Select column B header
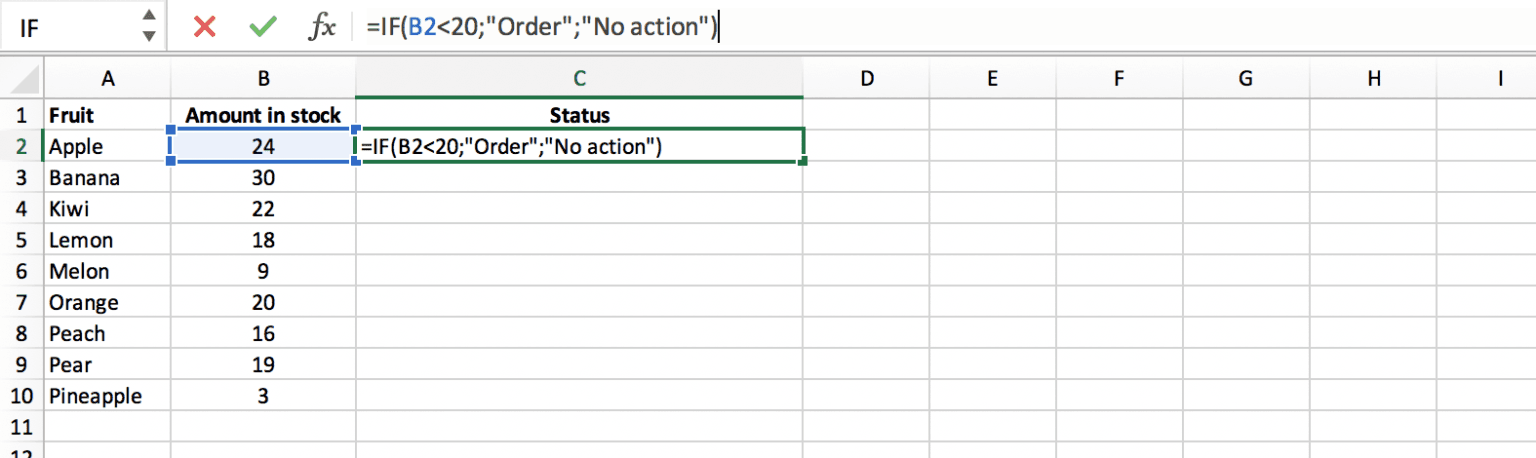The height and width of the screenshot is (458, 1536). click(263, 78)
